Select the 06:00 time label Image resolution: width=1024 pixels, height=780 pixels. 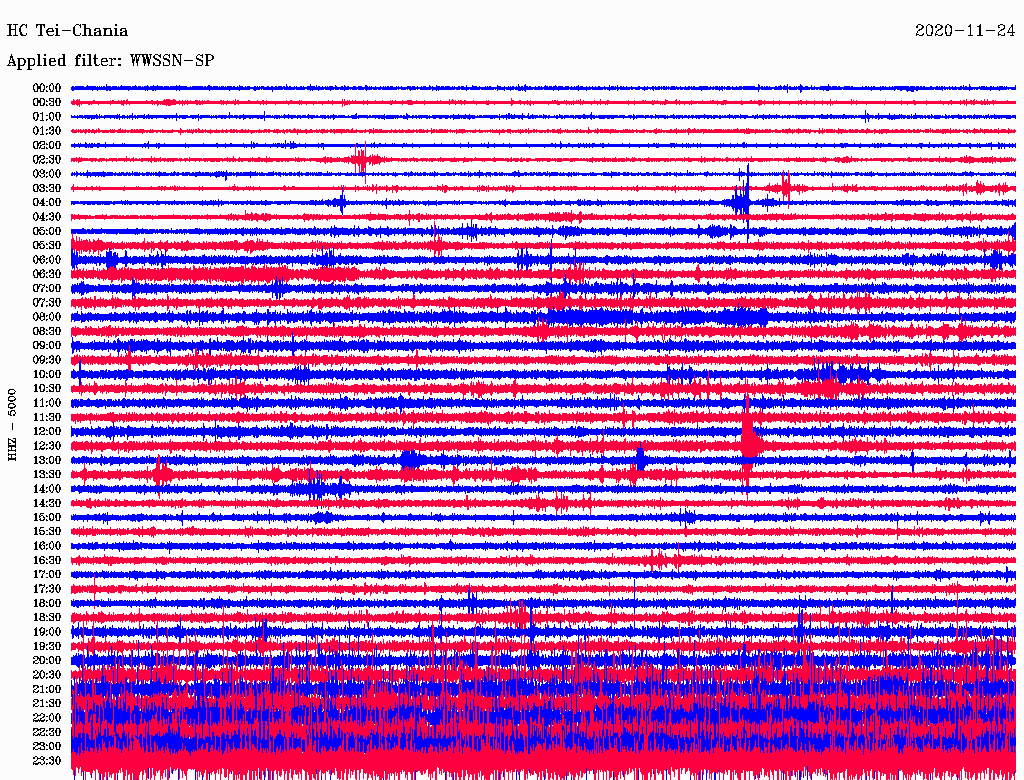pyautogui.click(x=47, y=259)
